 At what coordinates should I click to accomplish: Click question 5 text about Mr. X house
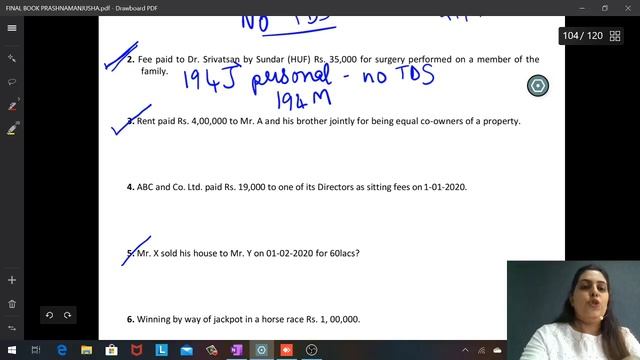pos(243,253)
